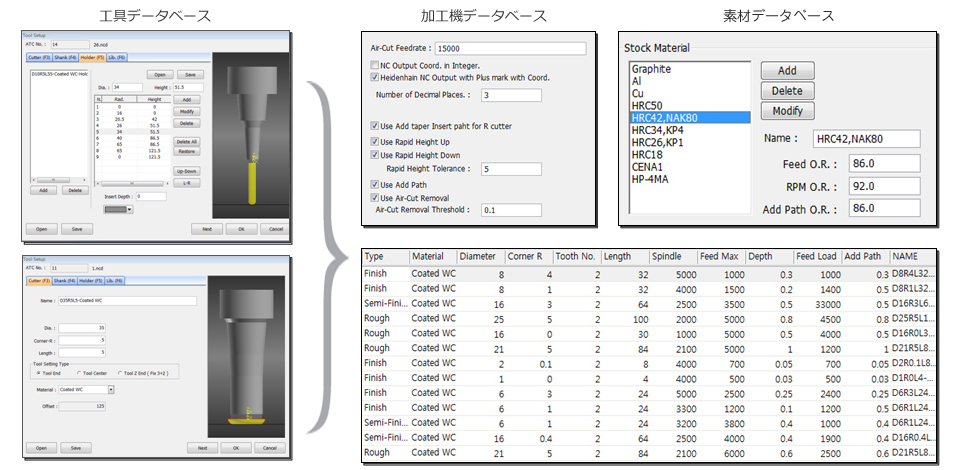This screenshot has width=960, height=470.
Task: Uncheck Use Rapid Height Up option
Action: pyautogui.click(x=374, y=142)
